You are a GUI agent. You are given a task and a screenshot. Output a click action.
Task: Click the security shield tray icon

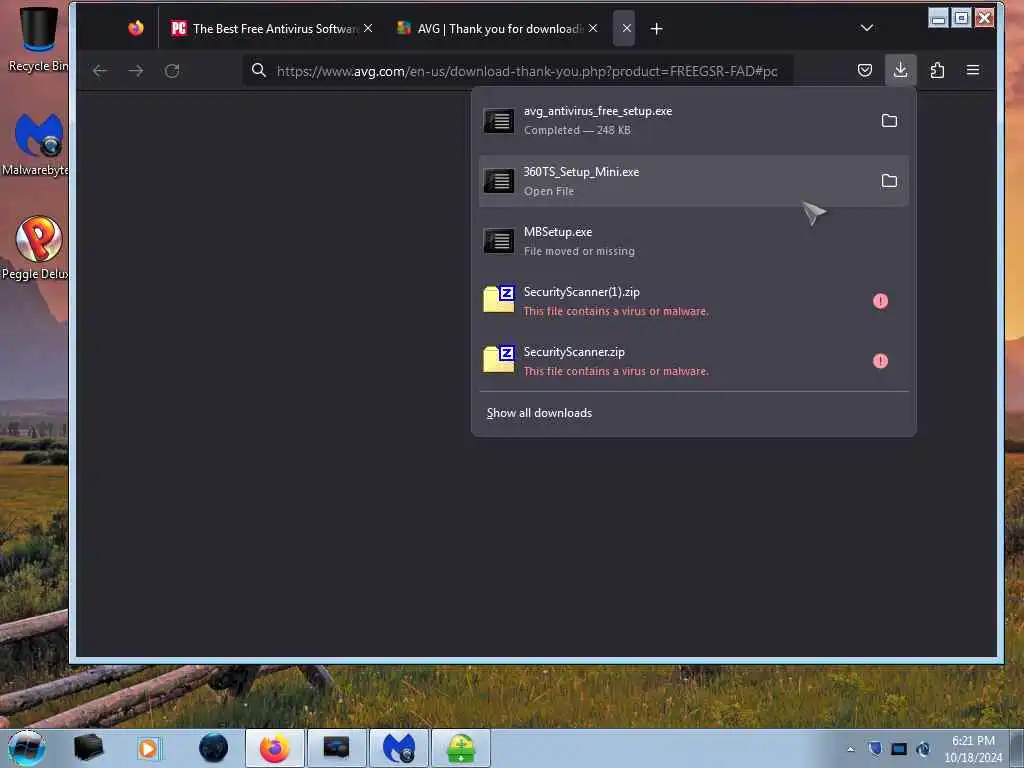coord(875,748)
